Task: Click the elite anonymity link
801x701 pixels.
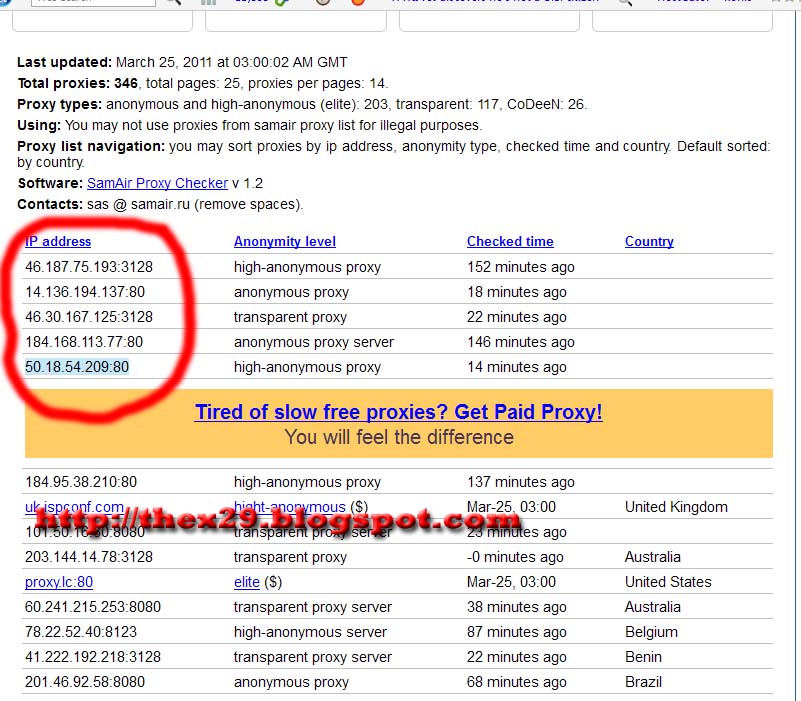Action: [247, 582]
